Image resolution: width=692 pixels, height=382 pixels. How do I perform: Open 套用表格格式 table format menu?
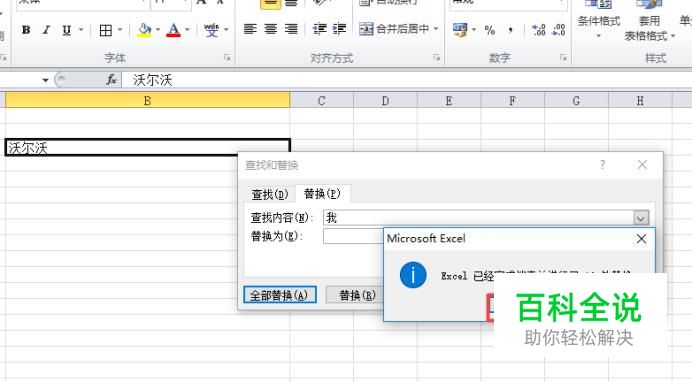[x=649, y=21]
